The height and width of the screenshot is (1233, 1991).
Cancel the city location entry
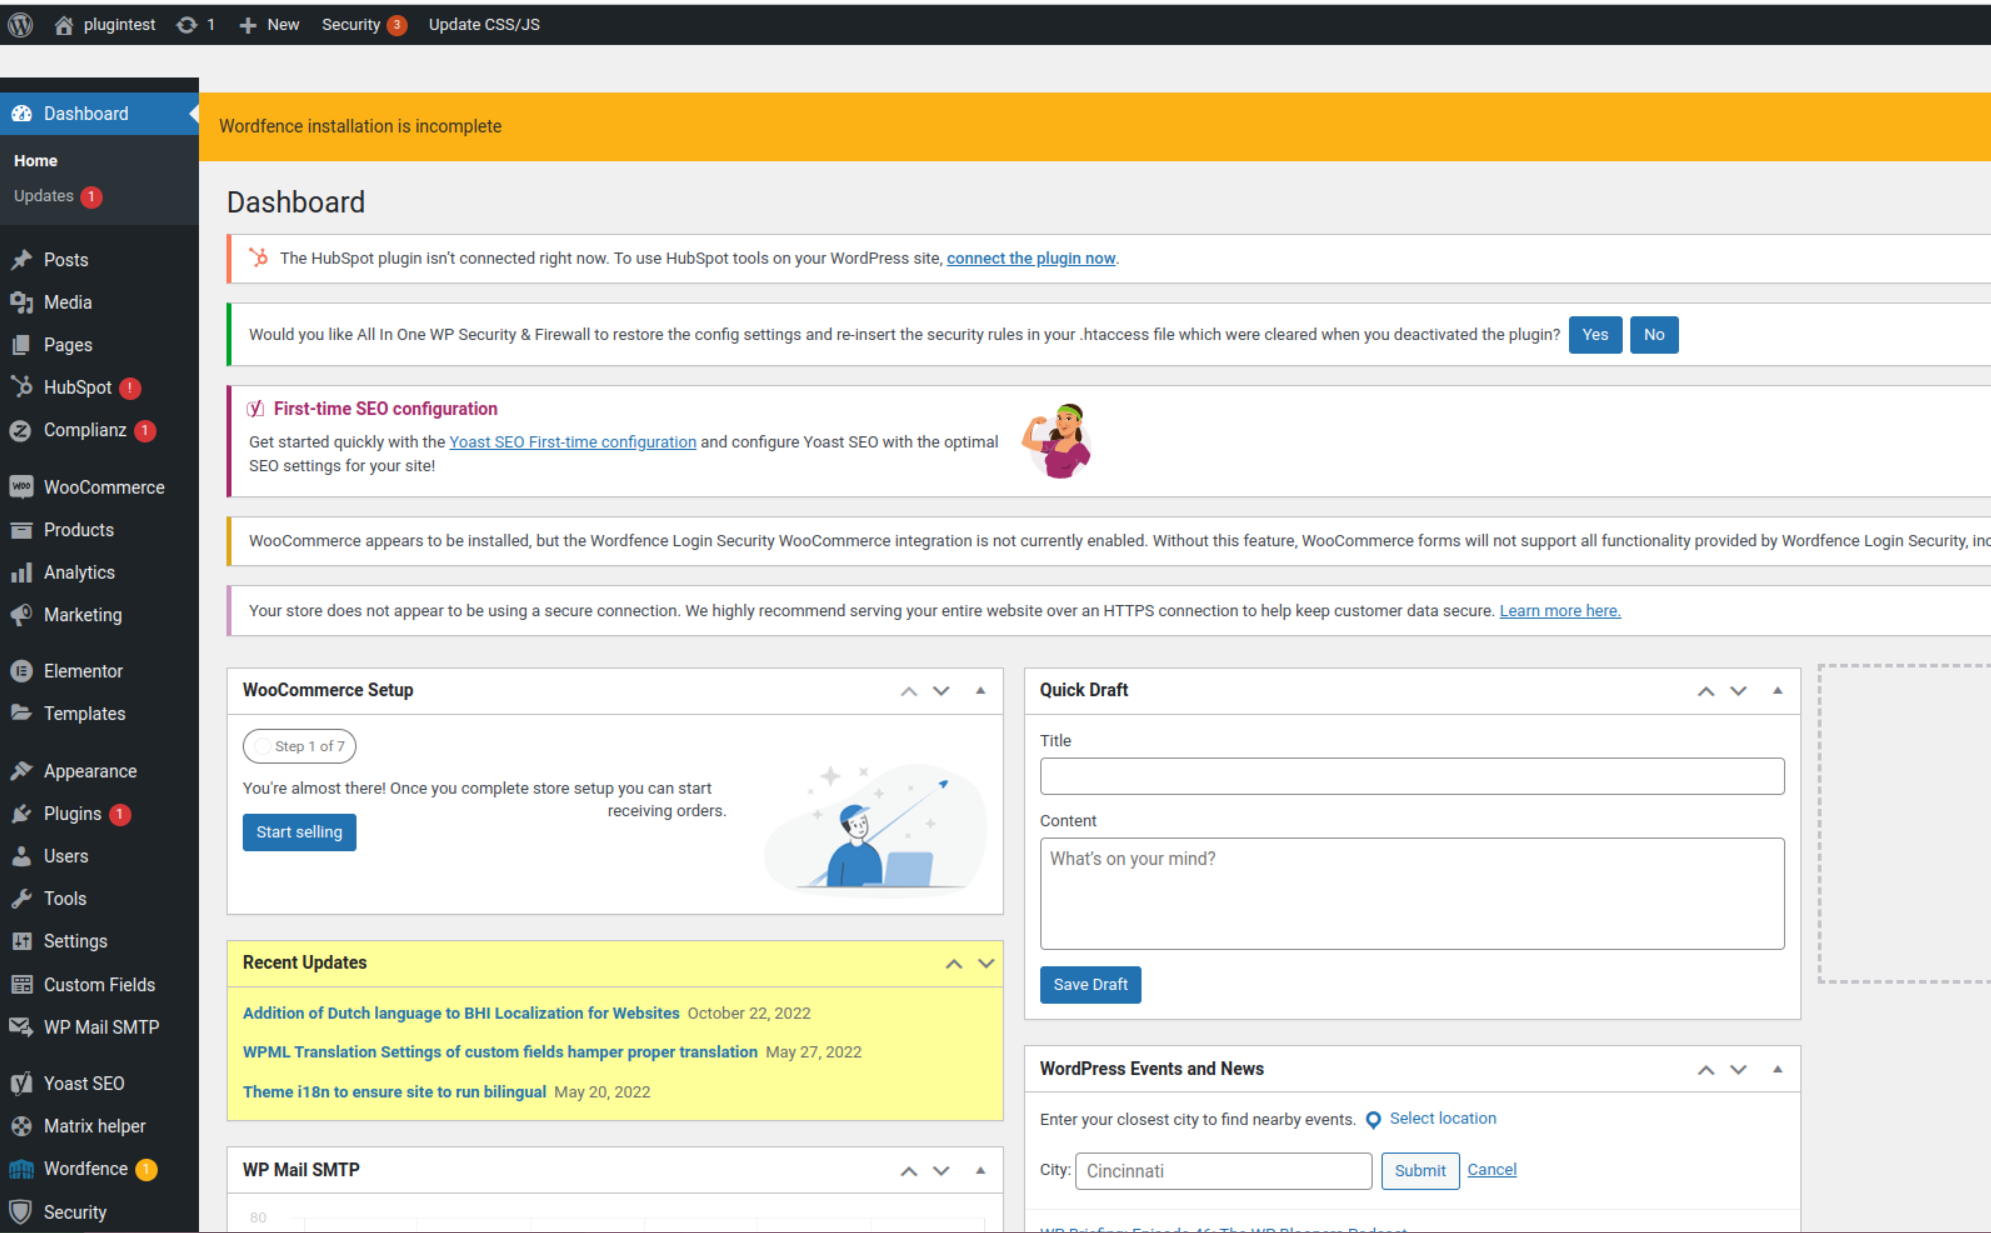(x=1492, y=1170)
